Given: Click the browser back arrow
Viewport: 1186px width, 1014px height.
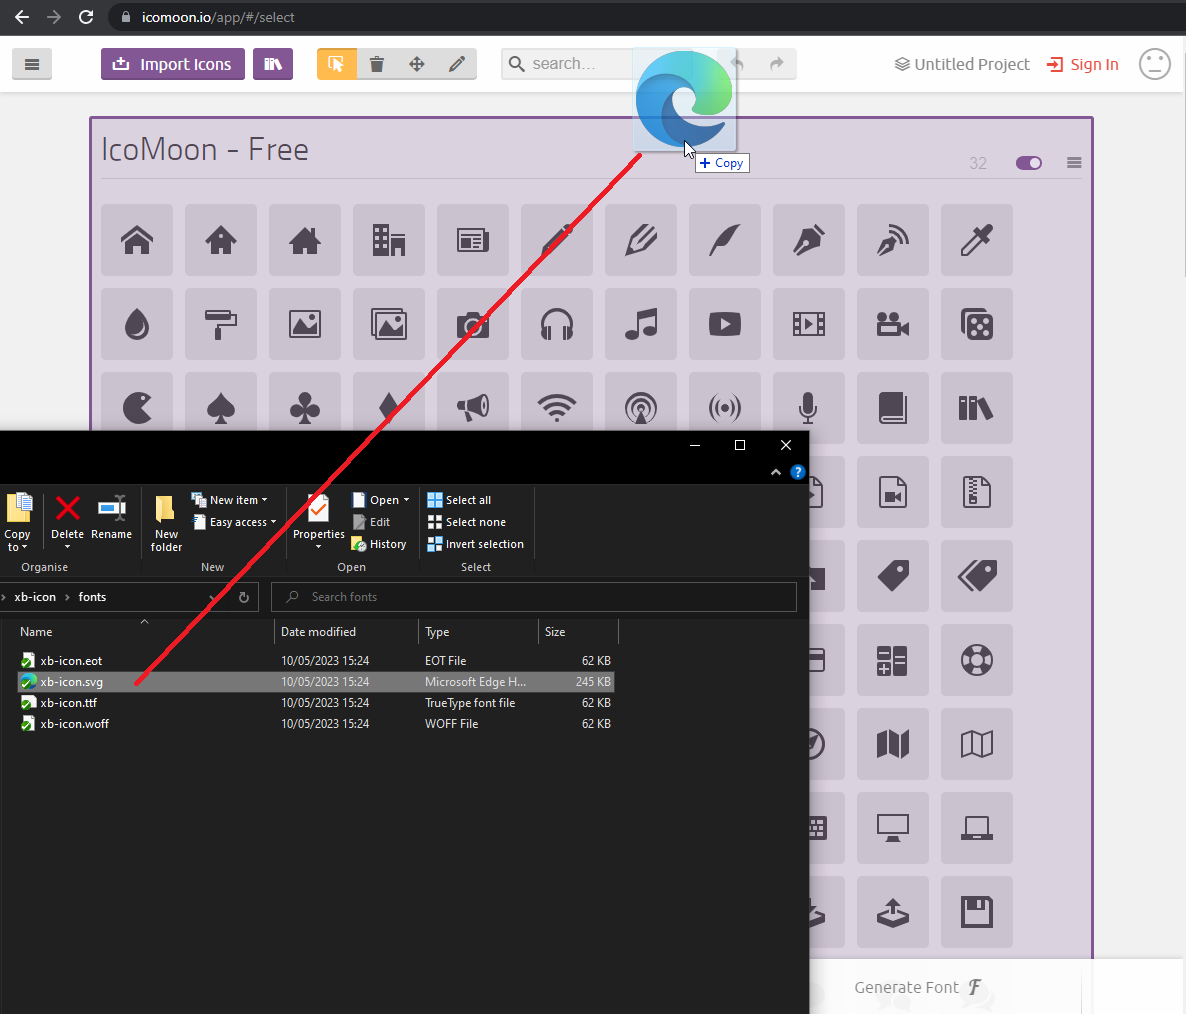Looking at the screenshot, I should coord(22,17).
